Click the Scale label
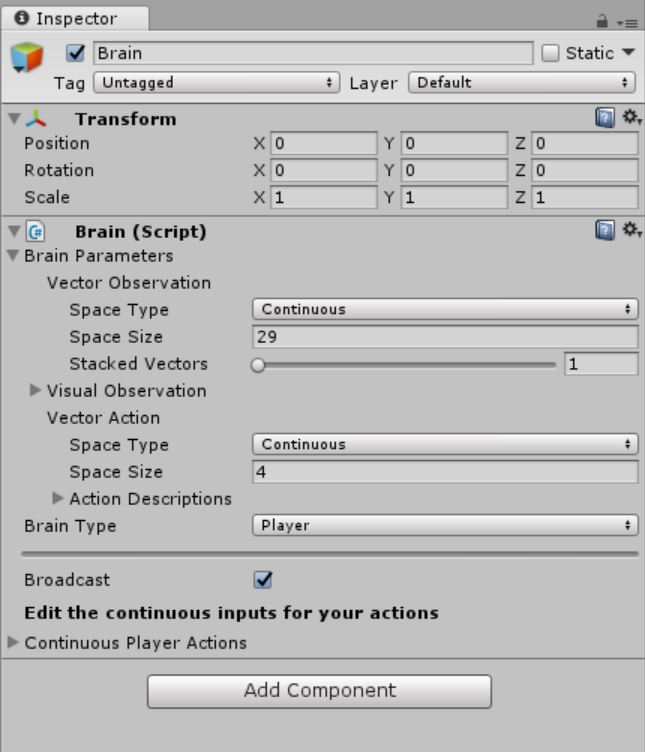 (x=47, y=197)
